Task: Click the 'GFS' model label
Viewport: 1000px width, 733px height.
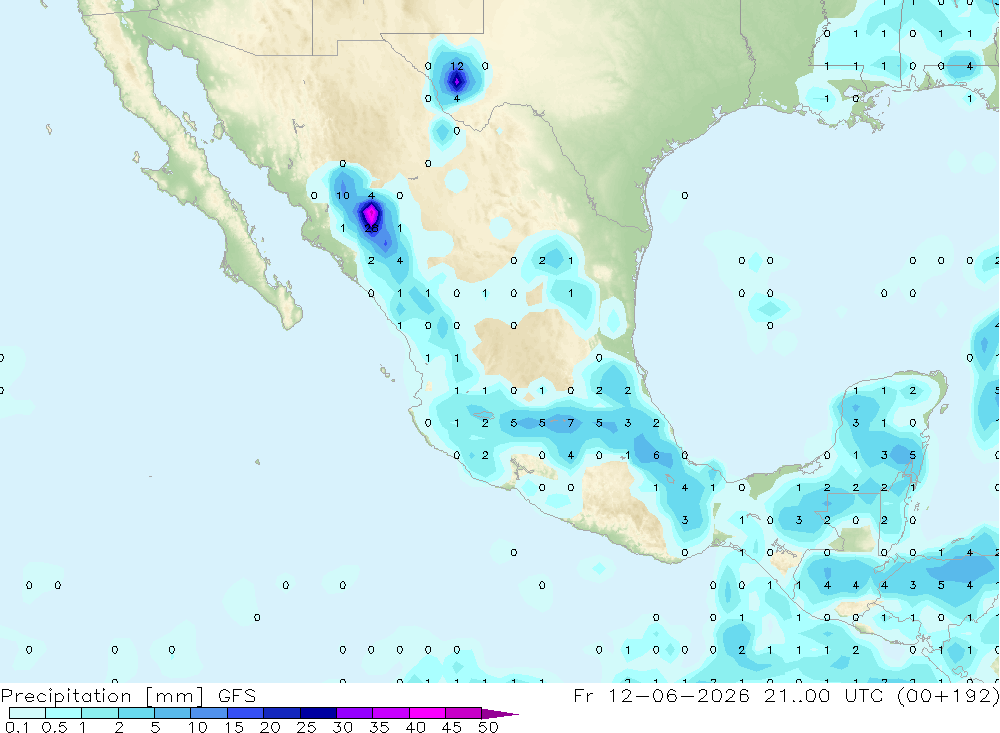Action: coord(237,696)
